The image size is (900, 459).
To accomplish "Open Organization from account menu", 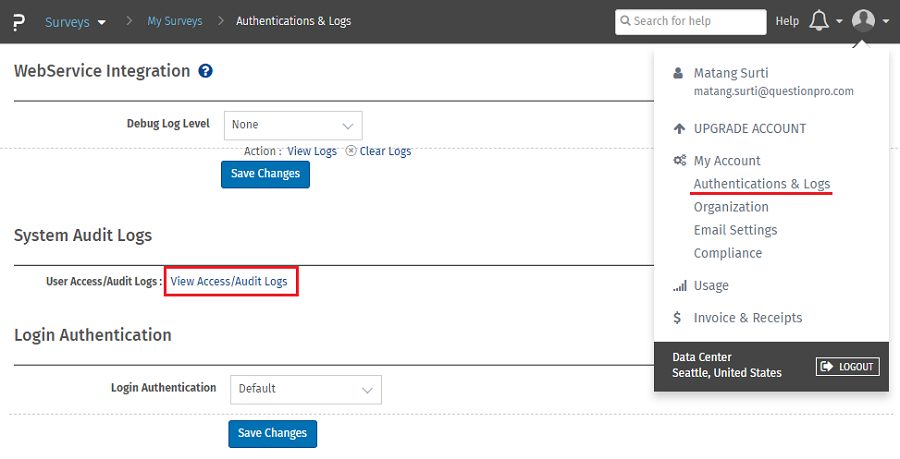I will pyautogui.click(x=731, y=207).
